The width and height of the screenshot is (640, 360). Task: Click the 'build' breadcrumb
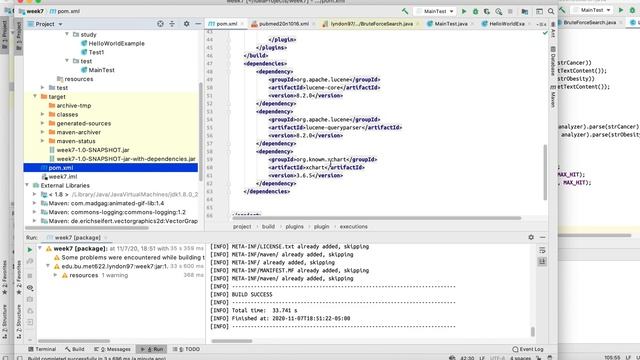[268, 227]
